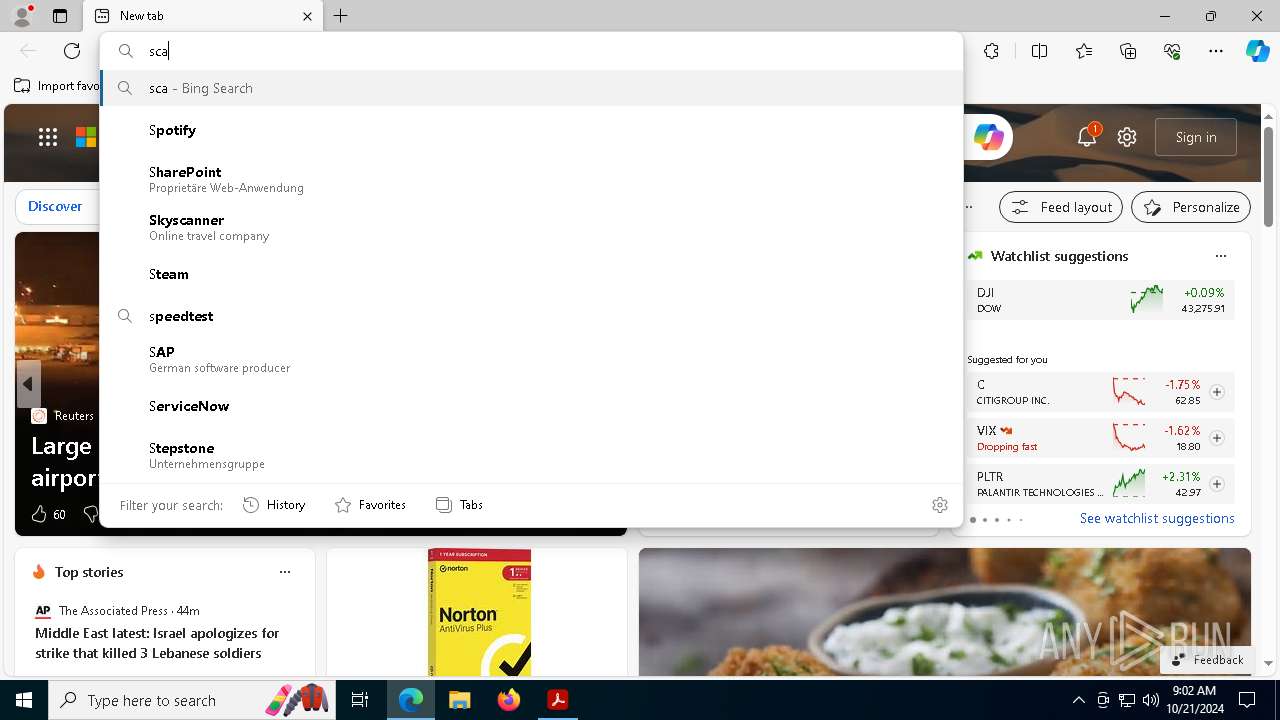This screenshot has height=720, width=1280.
Task: Refresh the page with the reload icon
Action: coord(72,51)
